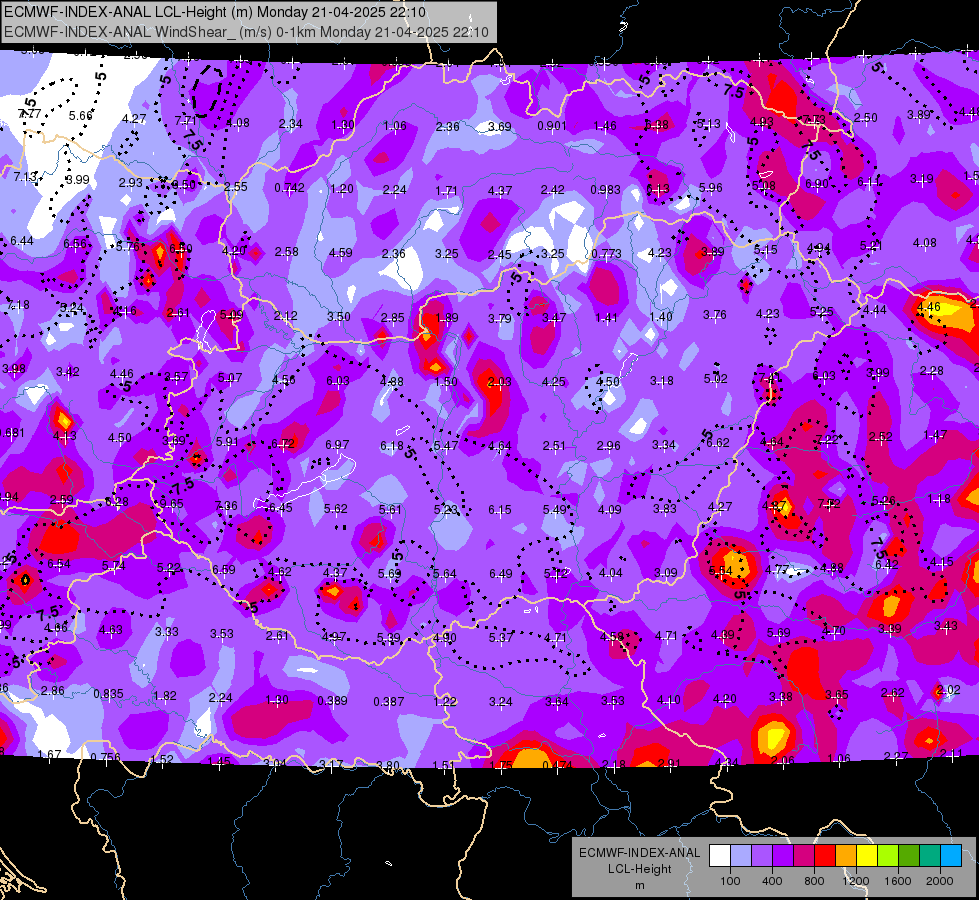Image resolution: width=979 pixels, height=900 pixels.
Task: Click the wind shear value 3.34
Action: tap(664, 445)
